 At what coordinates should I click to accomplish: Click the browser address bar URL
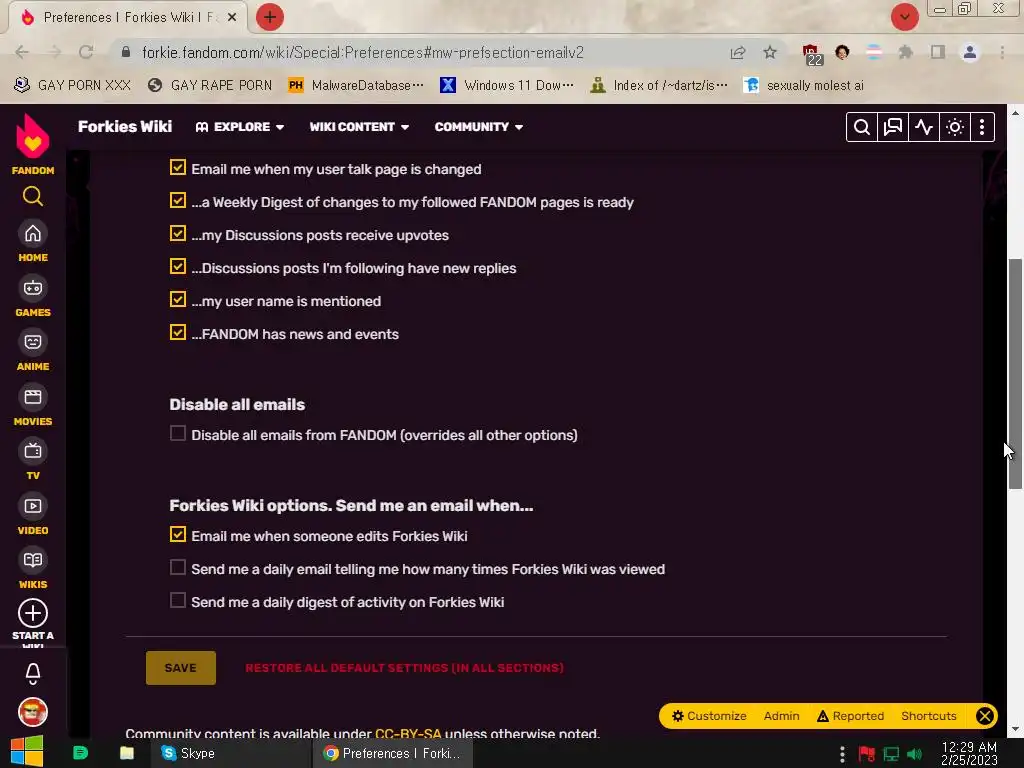[363, 52]
